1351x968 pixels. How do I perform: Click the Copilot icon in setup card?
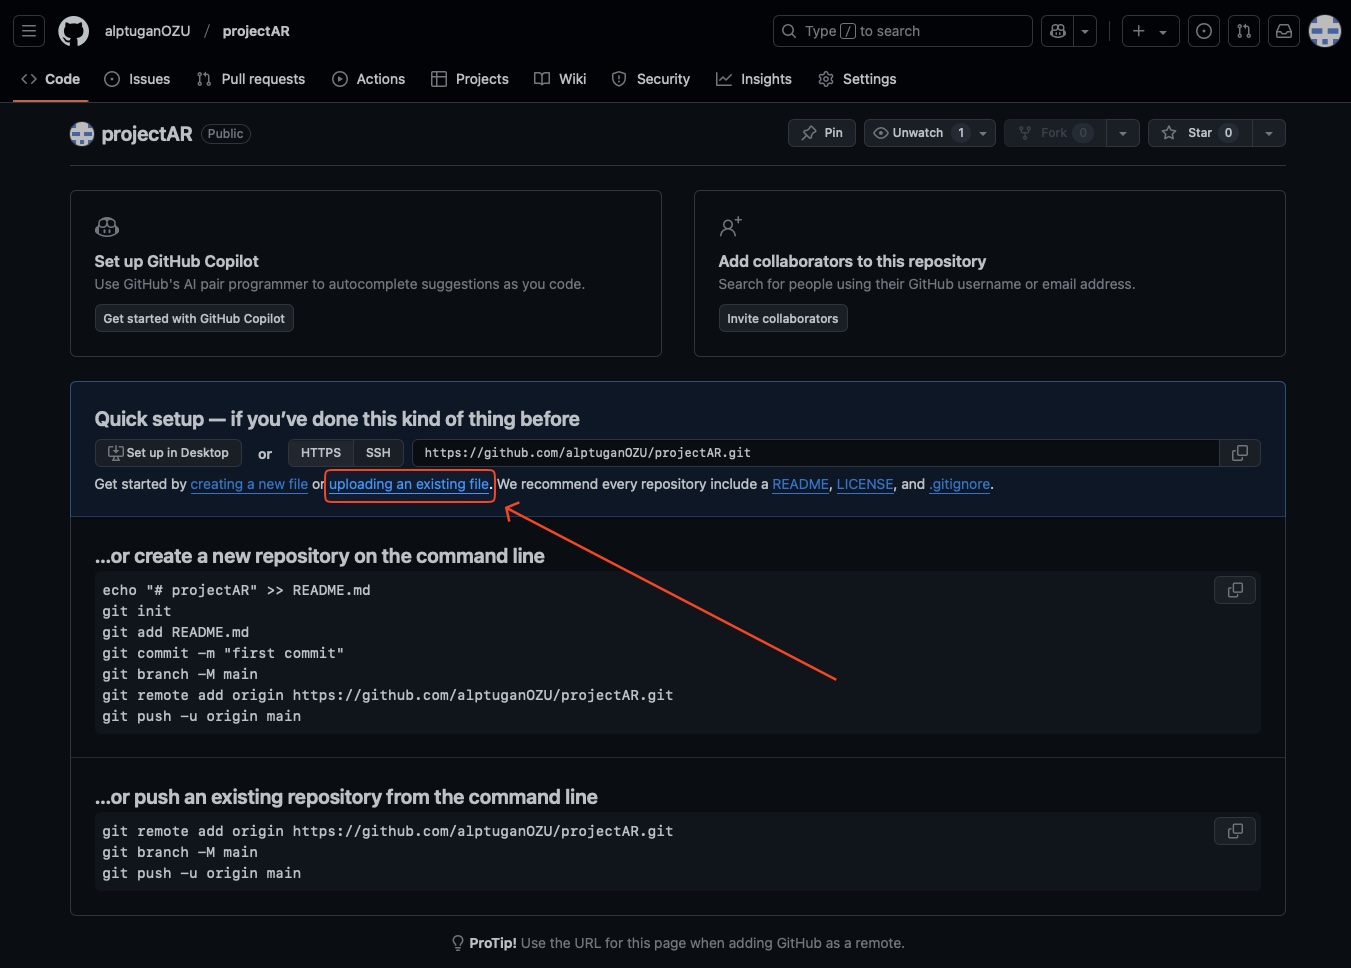click(107, 227)
